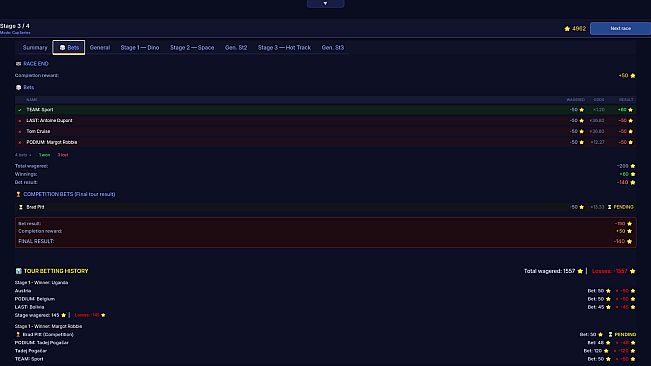The height and width of the screenshot is (366, 651).
Task: Click the WAGERED column header
Action: [x=575, y=100]
